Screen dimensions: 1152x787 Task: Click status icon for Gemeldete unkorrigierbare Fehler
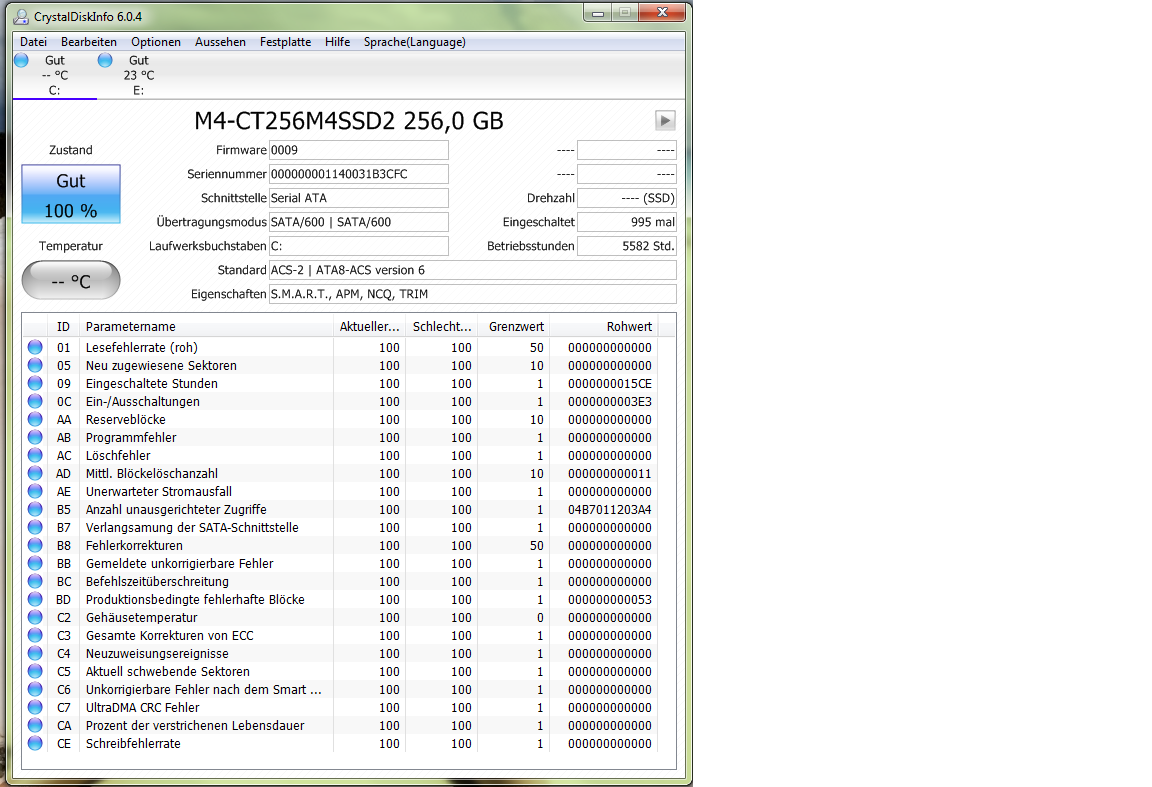[x=35, y=563]
